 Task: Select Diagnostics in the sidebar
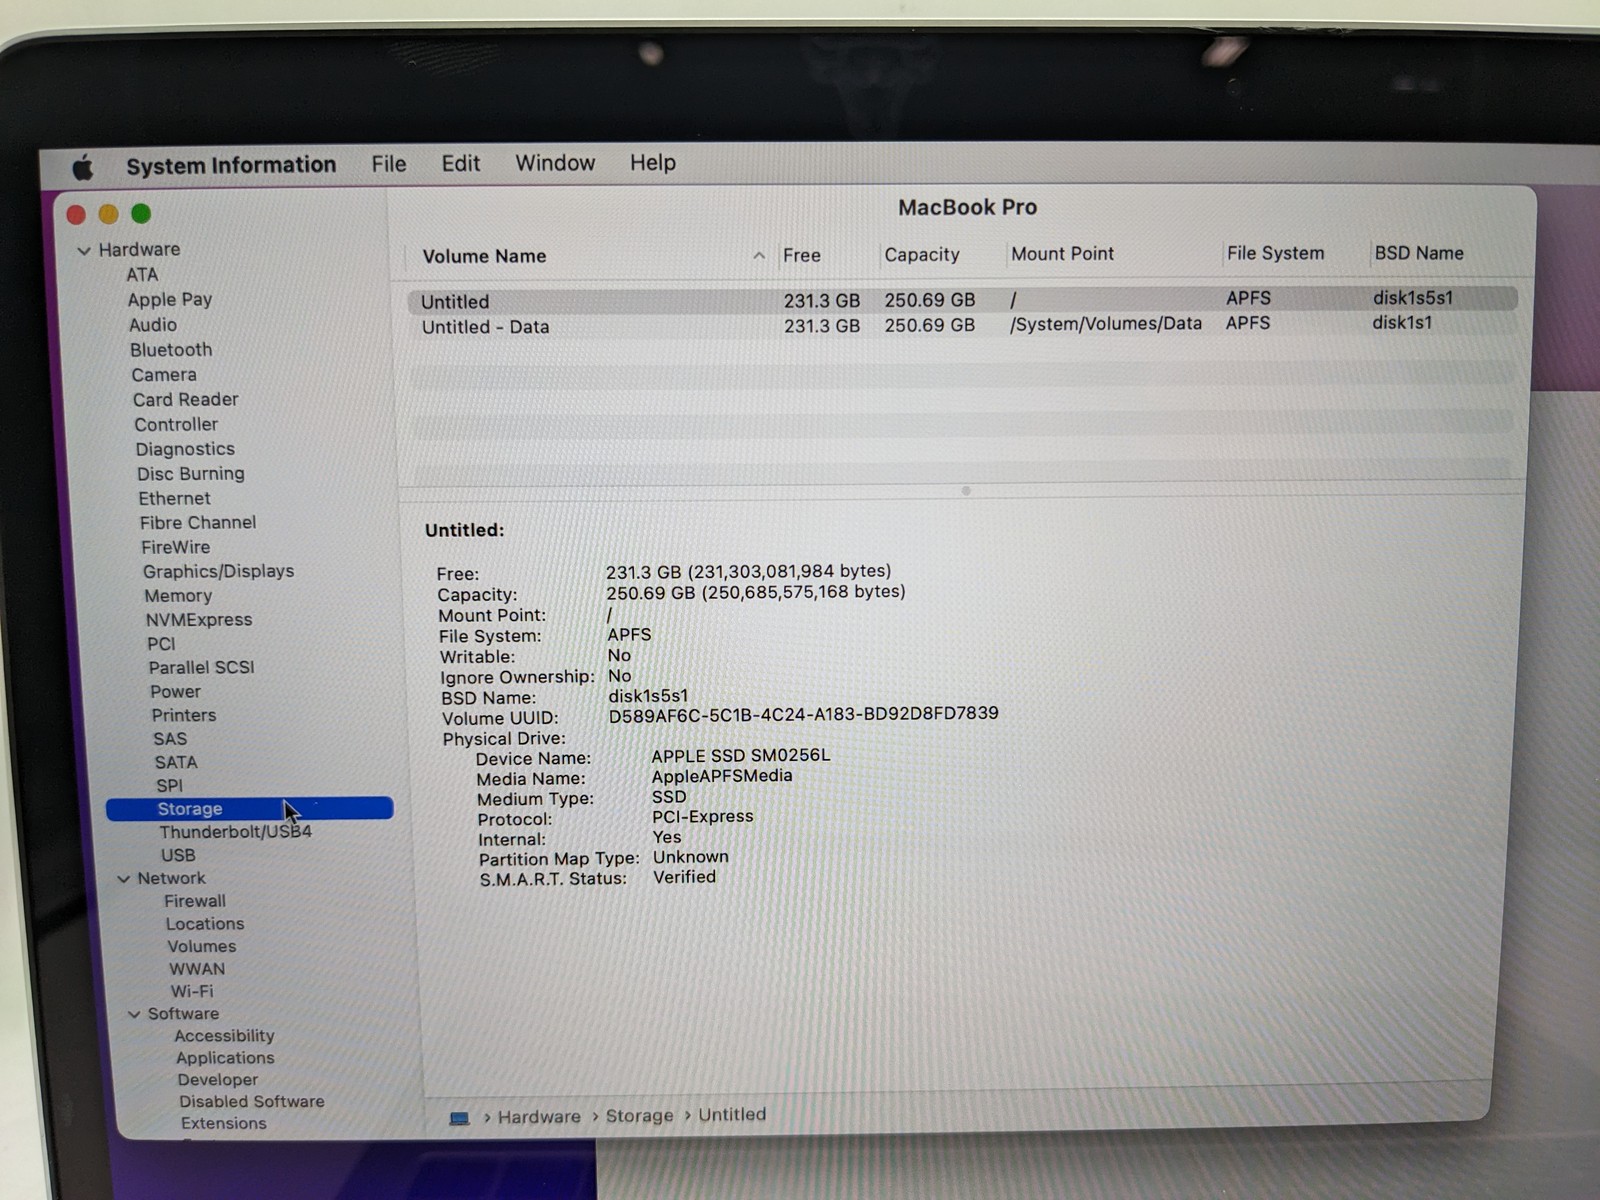click(185, 449)
